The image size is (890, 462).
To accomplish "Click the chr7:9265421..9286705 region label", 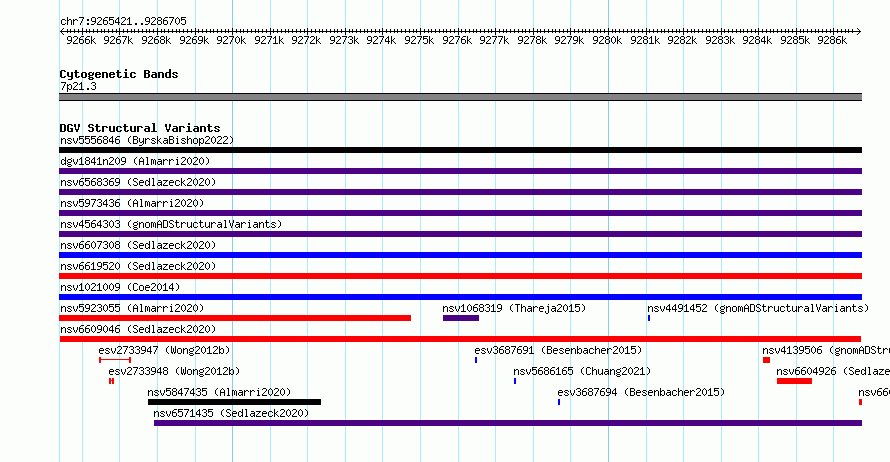I will 123,21.
